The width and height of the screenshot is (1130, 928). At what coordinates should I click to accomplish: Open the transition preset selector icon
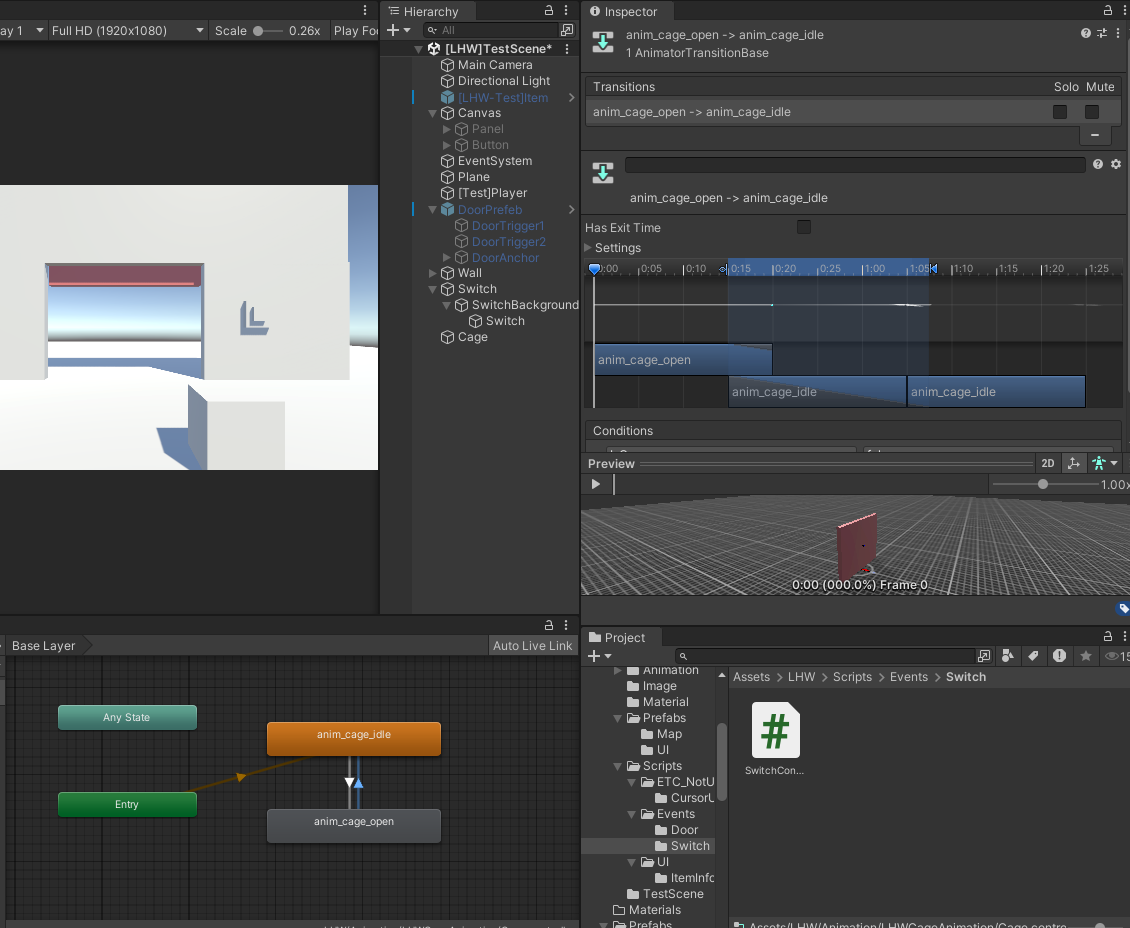(1102, 33)
